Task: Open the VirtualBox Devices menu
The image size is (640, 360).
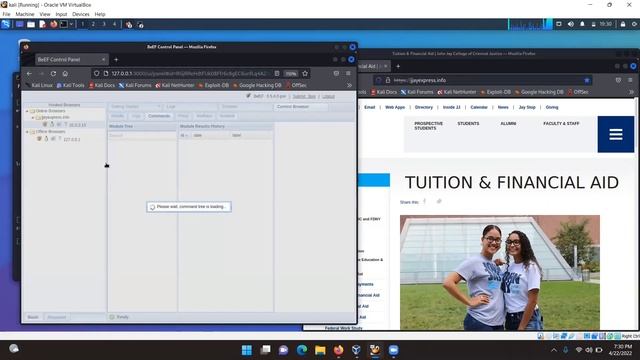Action: (x=81, y=14)
